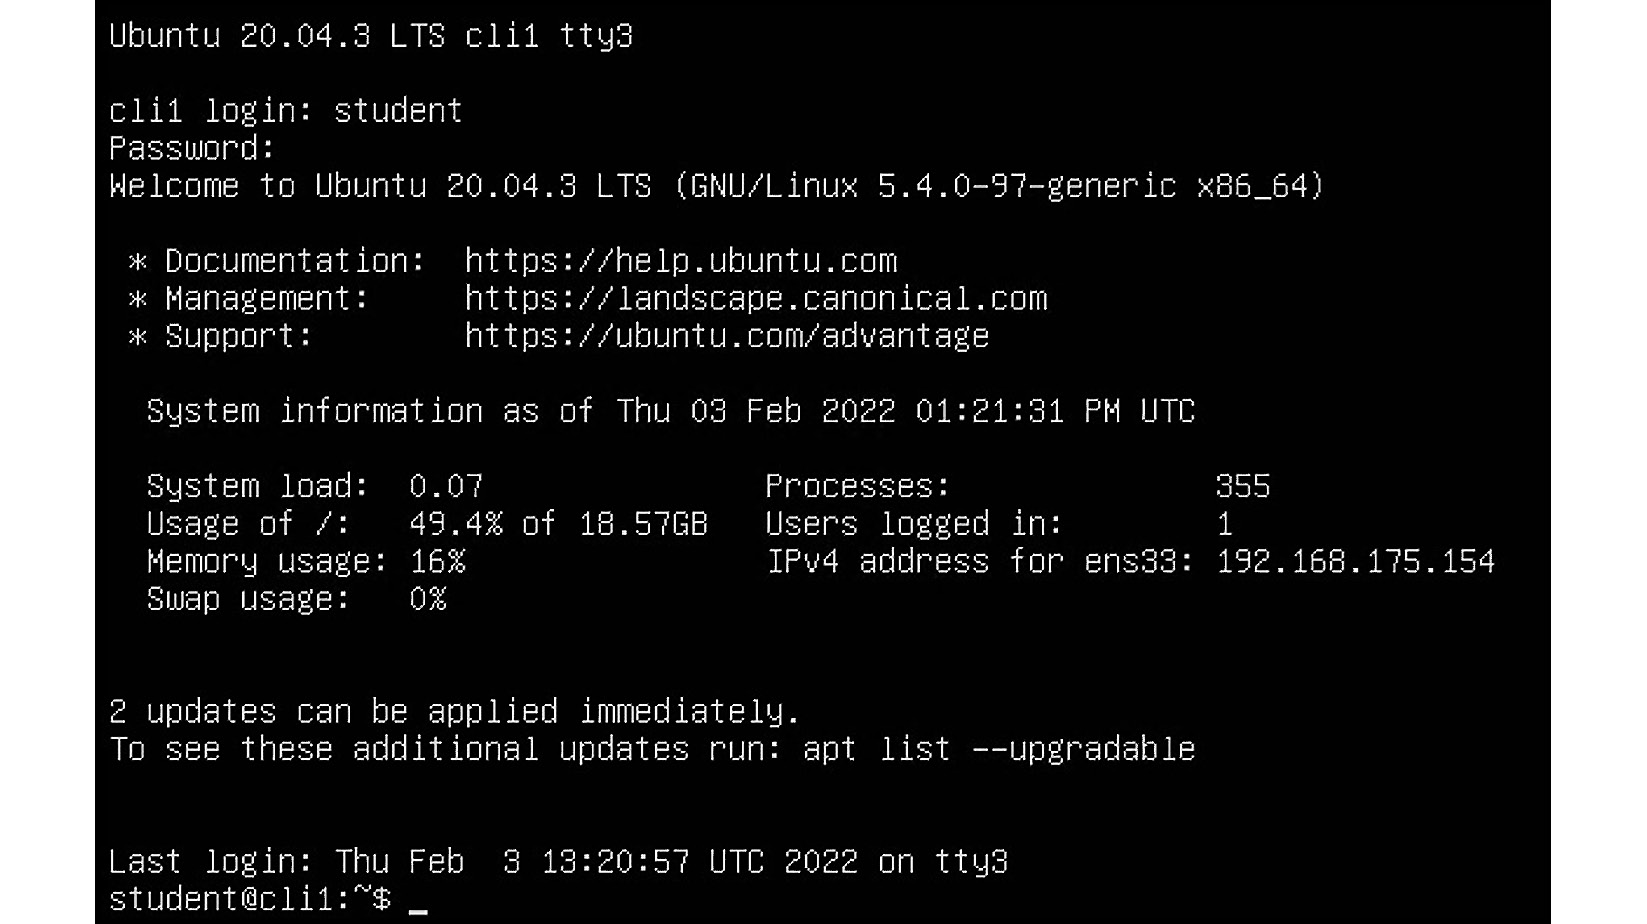Click the Memory usage 16% value
The width and height of the screenshot is (1647, 924).
437,561
